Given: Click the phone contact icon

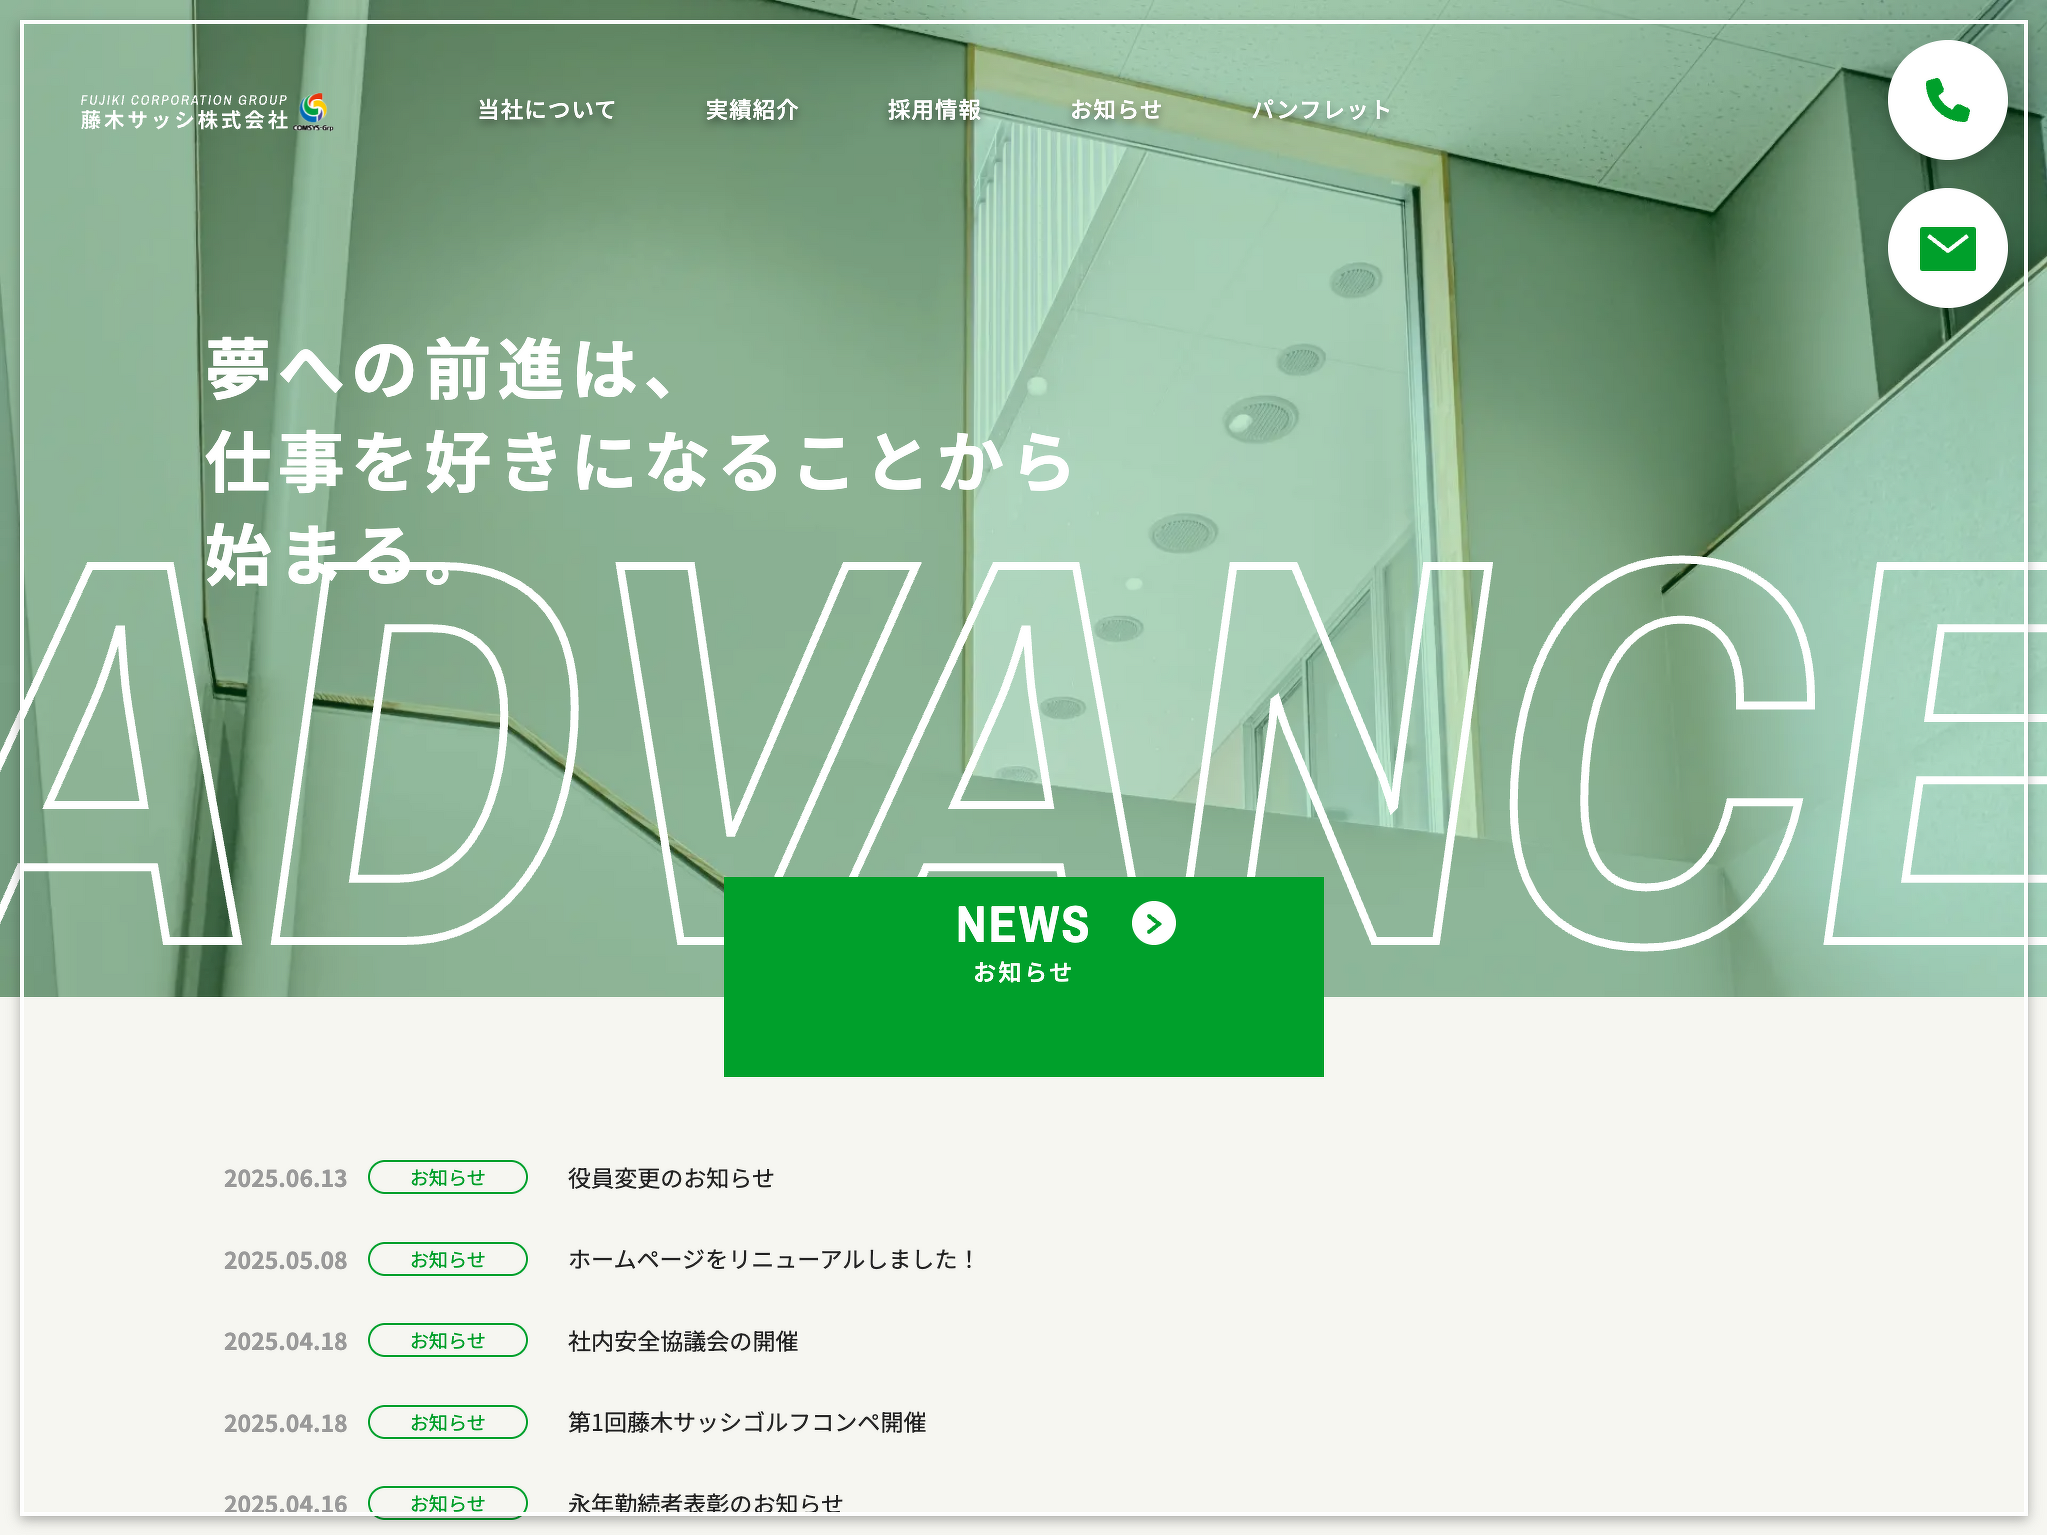Looking at the screenshot, I should pyautogui.click(x=1947, y=99).
